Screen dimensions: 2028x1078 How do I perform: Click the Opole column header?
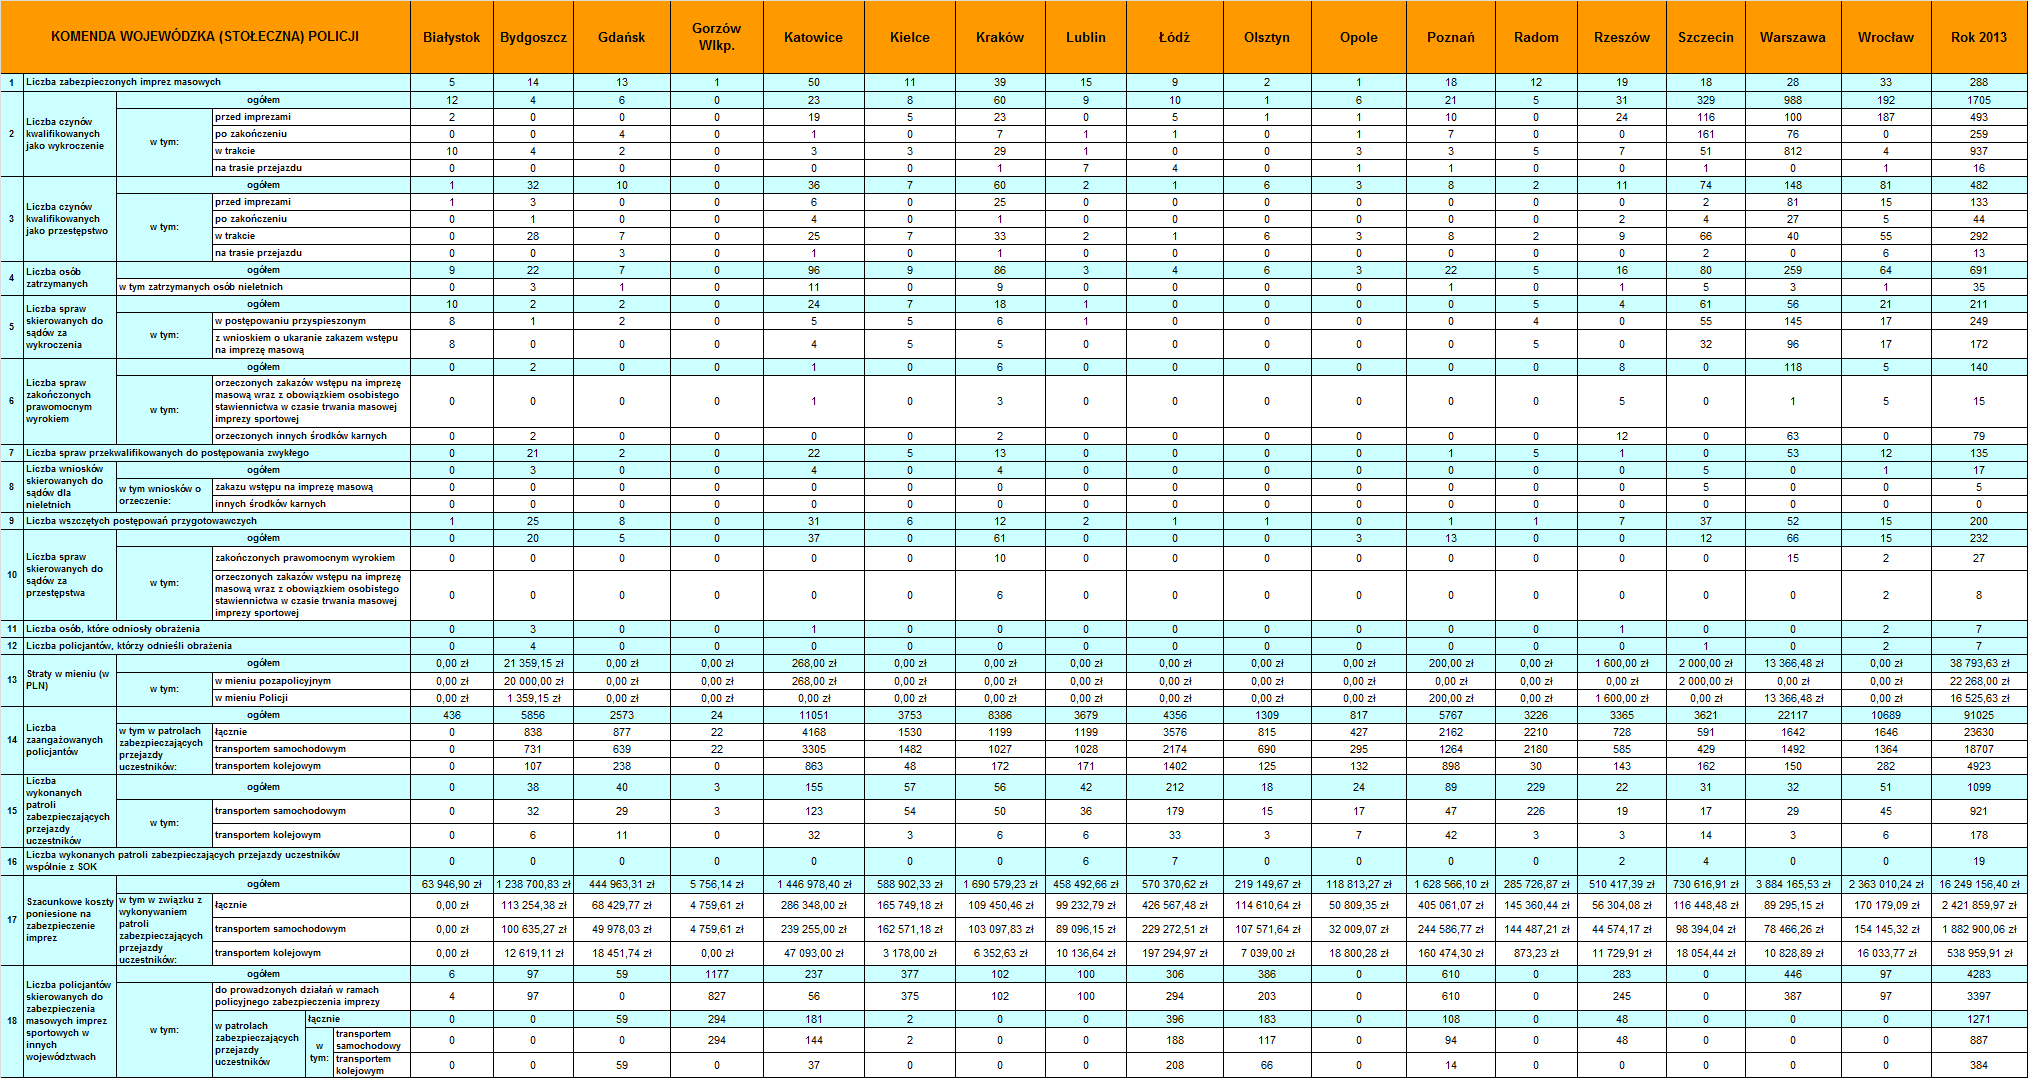point(1359,37)
